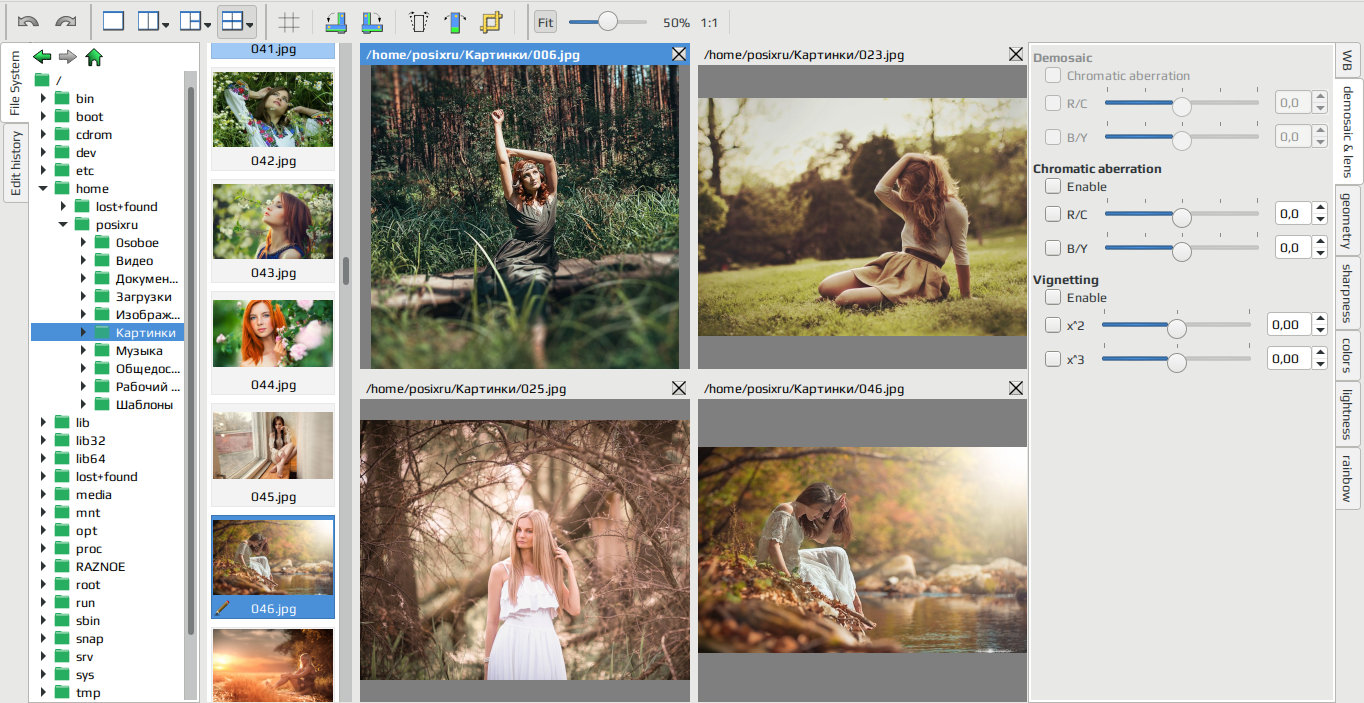Image resolution: width=1364 pixels, height=703 pixels.
Task: Click the x^2 vignetting slider handle
Action: coord(1177,329)
